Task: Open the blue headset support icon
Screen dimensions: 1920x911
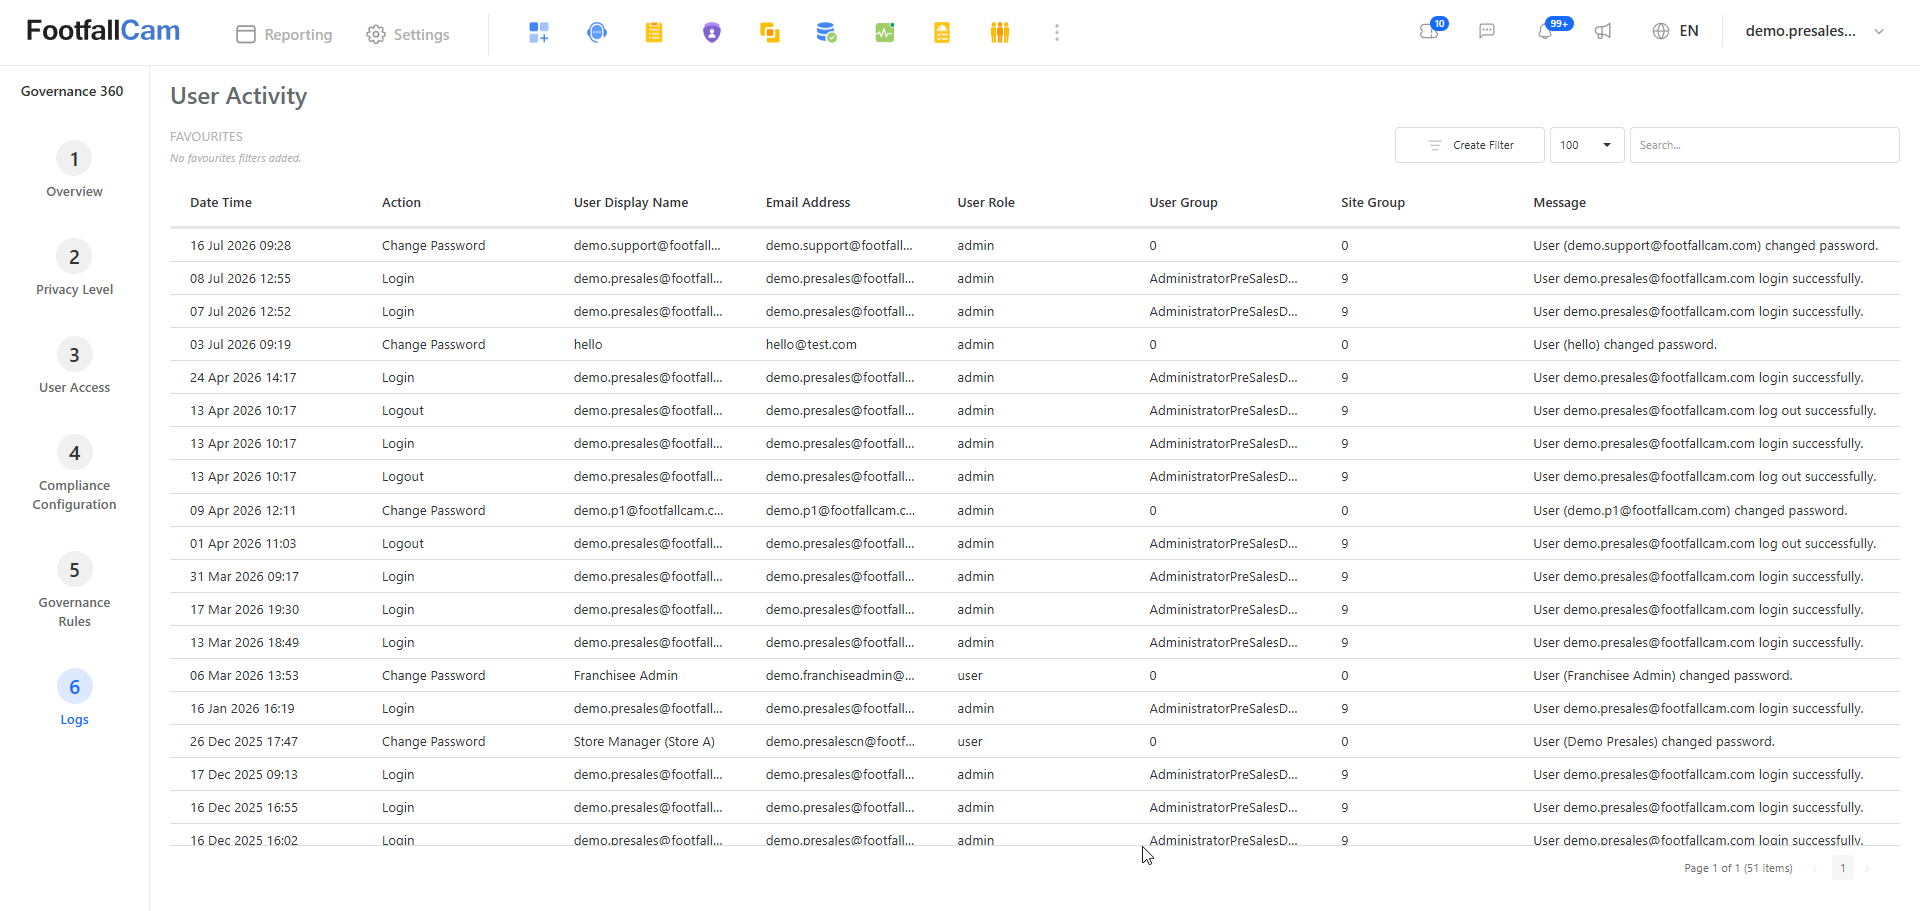Action: pyautogui.click(x=597, y=33)
